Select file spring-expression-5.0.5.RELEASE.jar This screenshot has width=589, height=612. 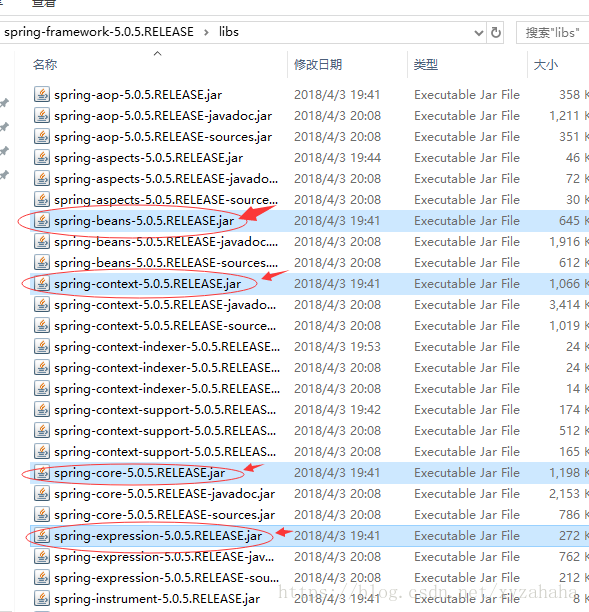pyautogui.click(x=158, y=536)
